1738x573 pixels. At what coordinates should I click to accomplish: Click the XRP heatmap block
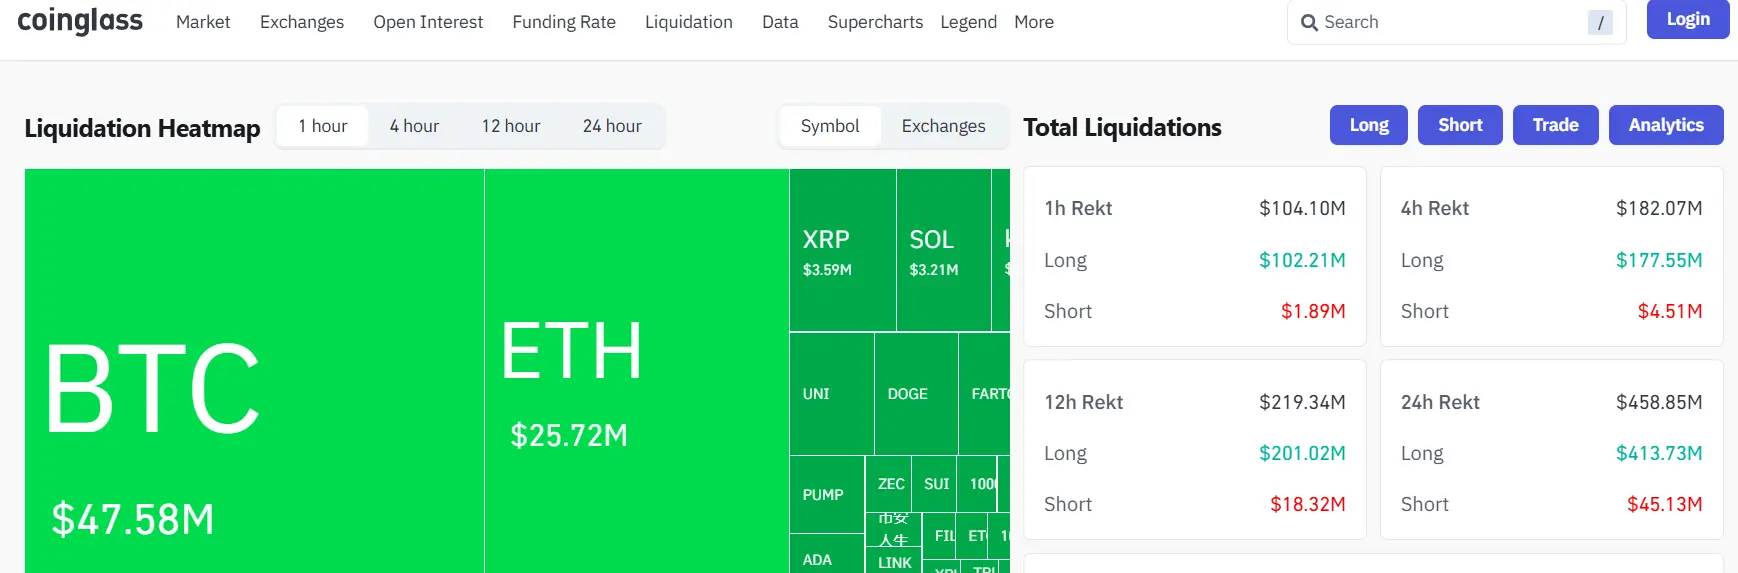(x=843, y=250)
